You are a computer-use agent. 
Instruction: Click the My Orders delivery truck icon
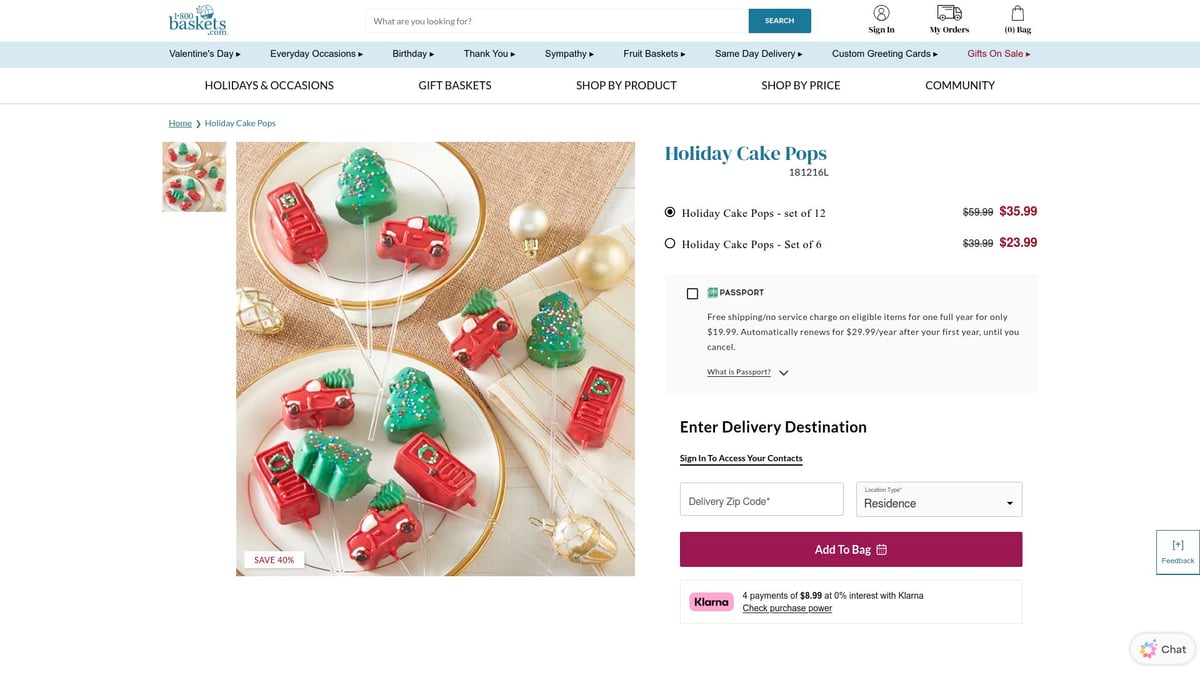coord(947,14)
